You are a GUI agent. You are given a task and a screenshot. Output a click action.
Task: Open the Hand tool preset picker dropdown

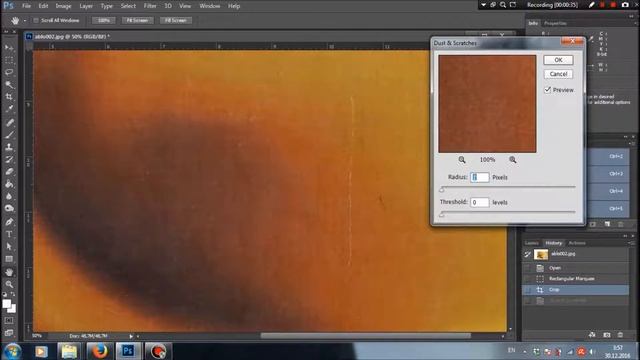click(25, 20)
